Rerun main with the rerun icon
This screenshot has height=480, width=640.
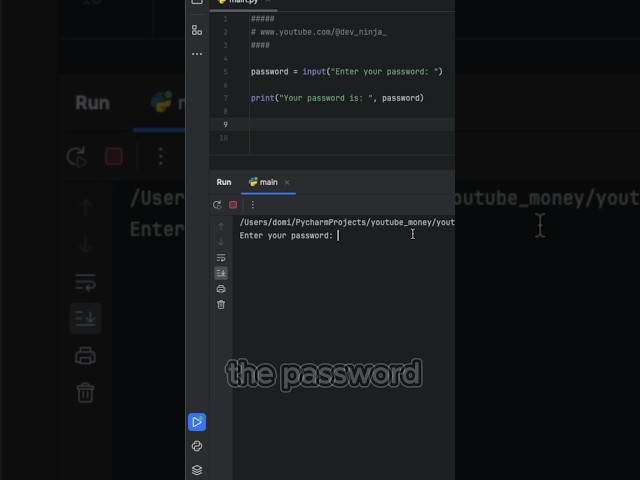click(x=217, y=205)
